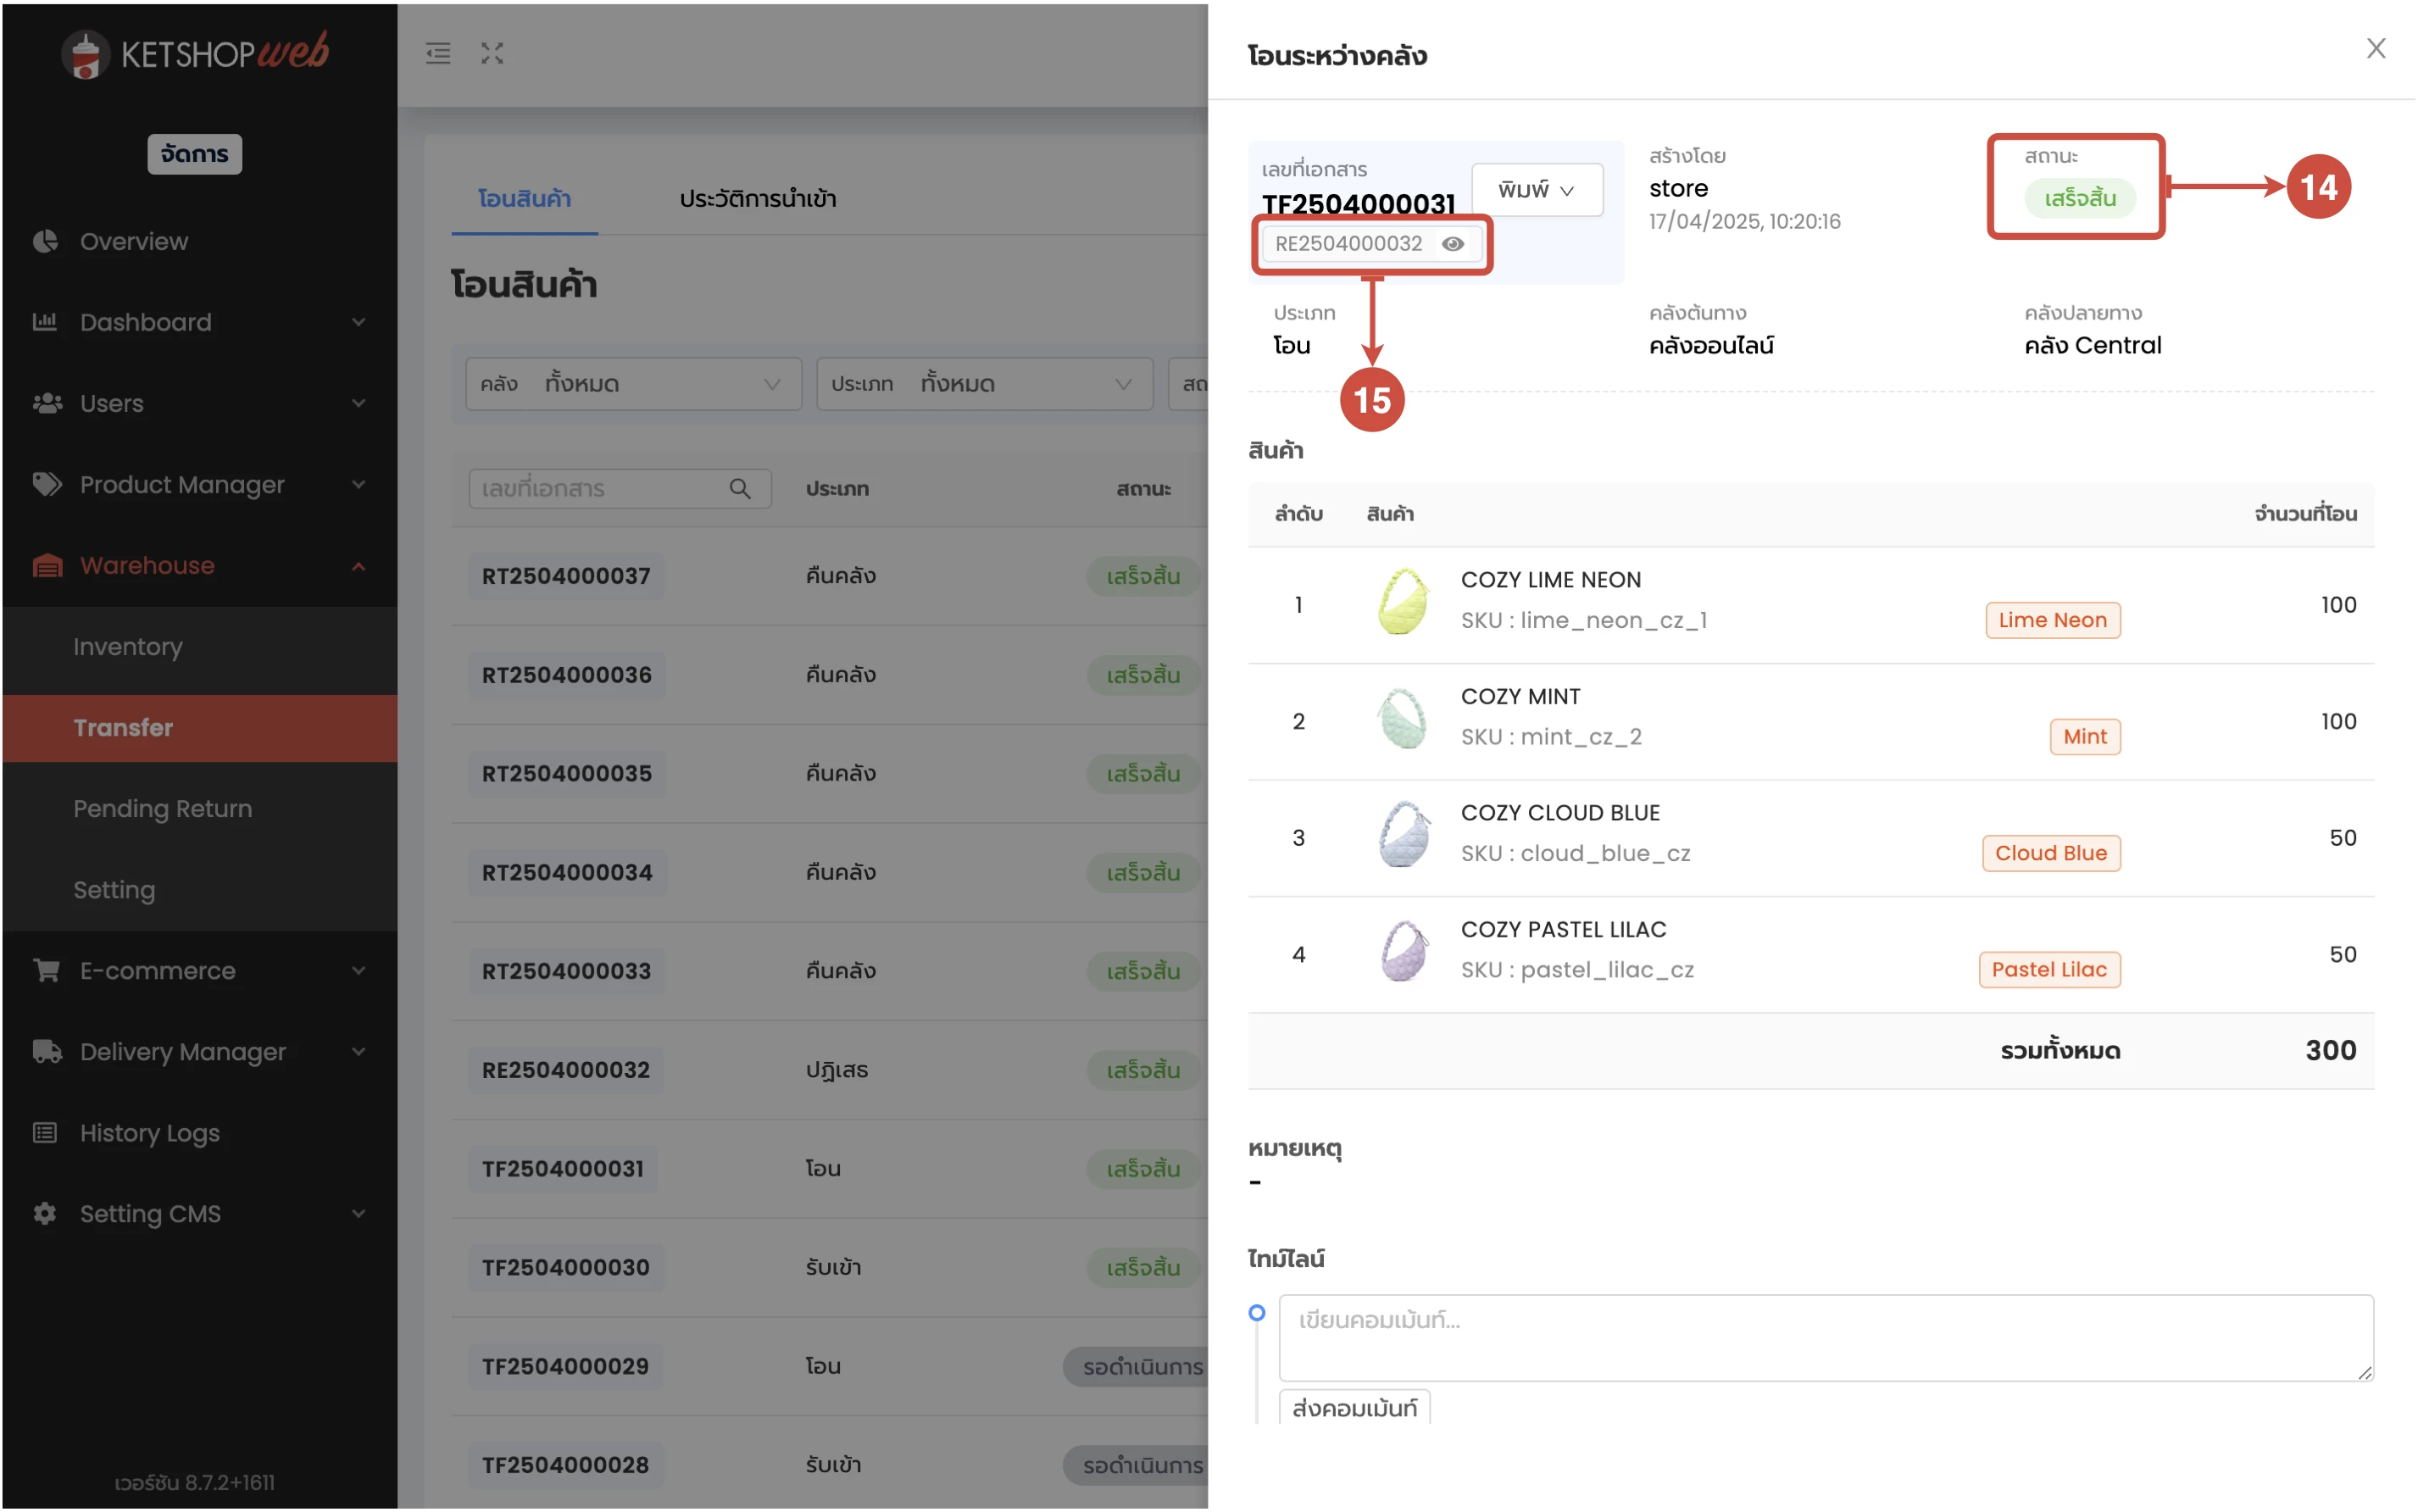Click the History Logs list icon
This screenshot has width=2418, height=1512.
(x=45, y=1133)
